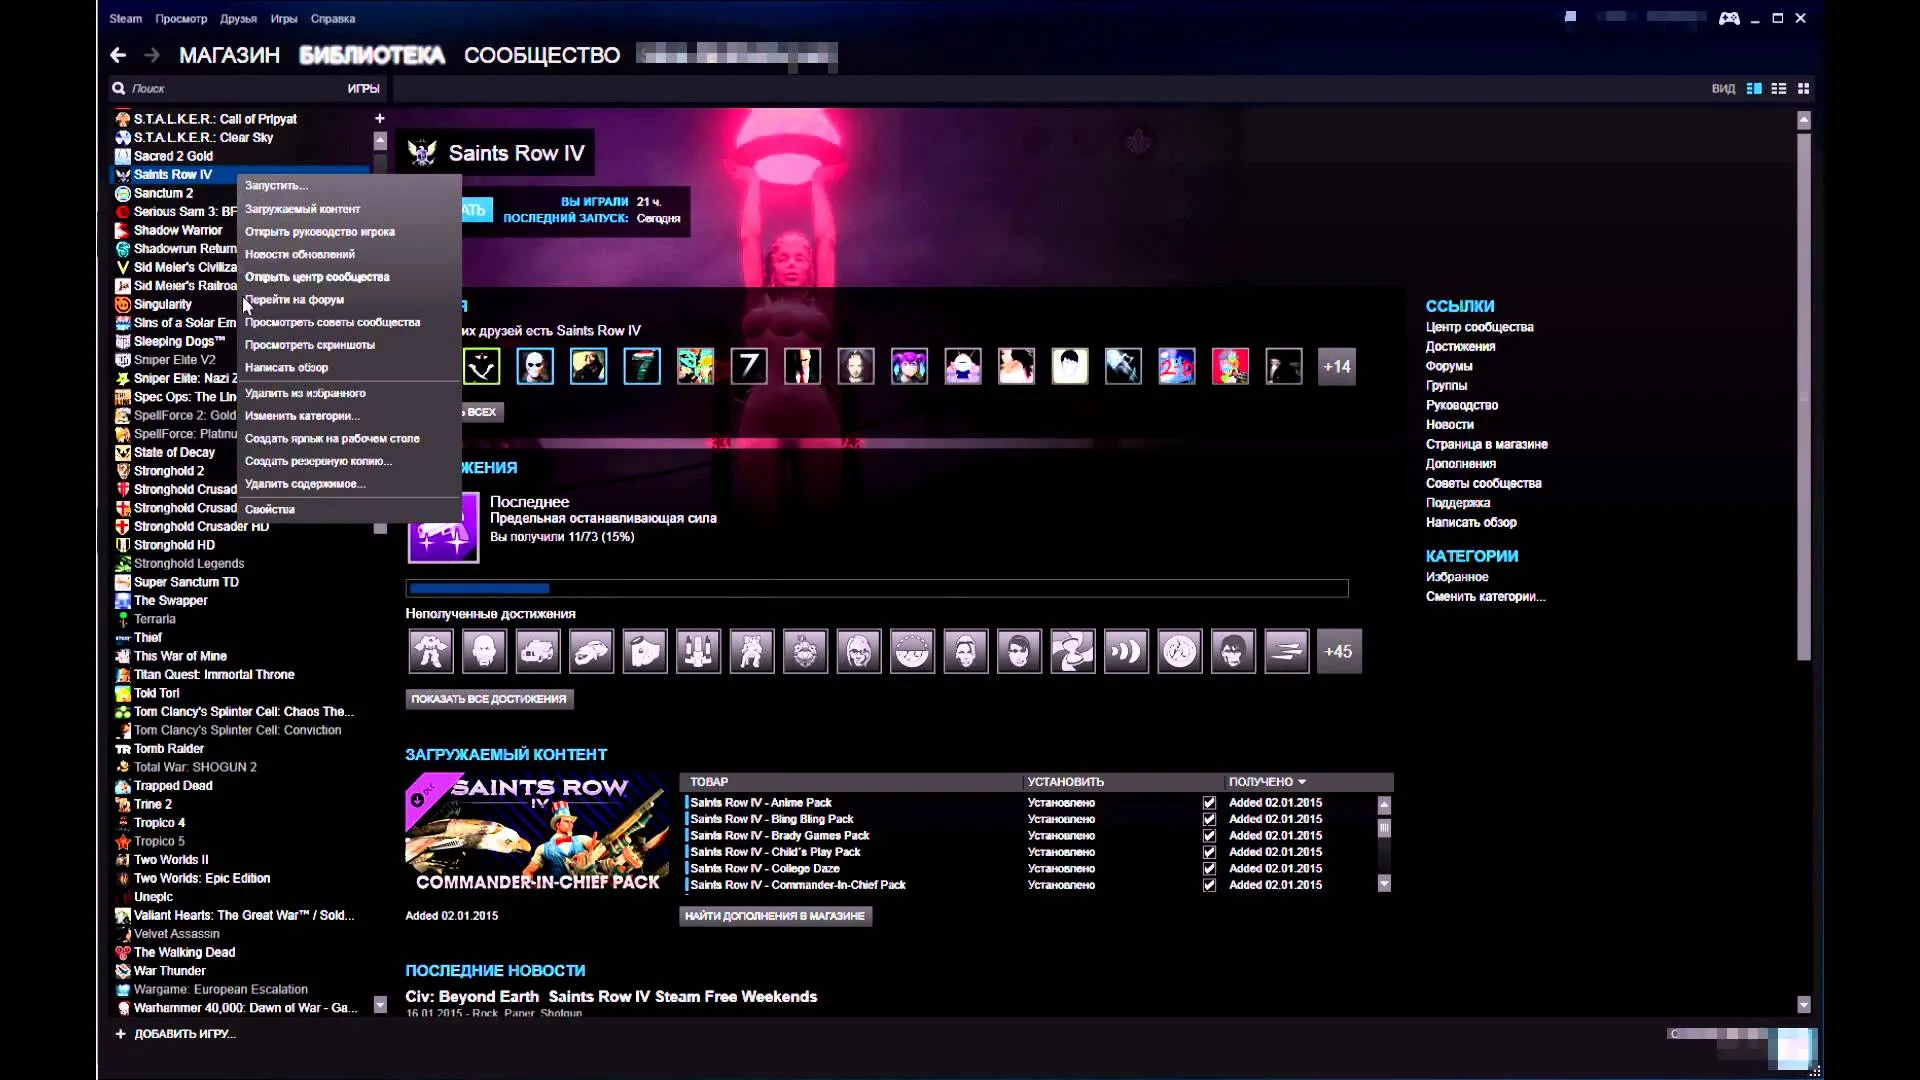
Task: Click the War Thunder game icon
Action: [x=123, y=971]
